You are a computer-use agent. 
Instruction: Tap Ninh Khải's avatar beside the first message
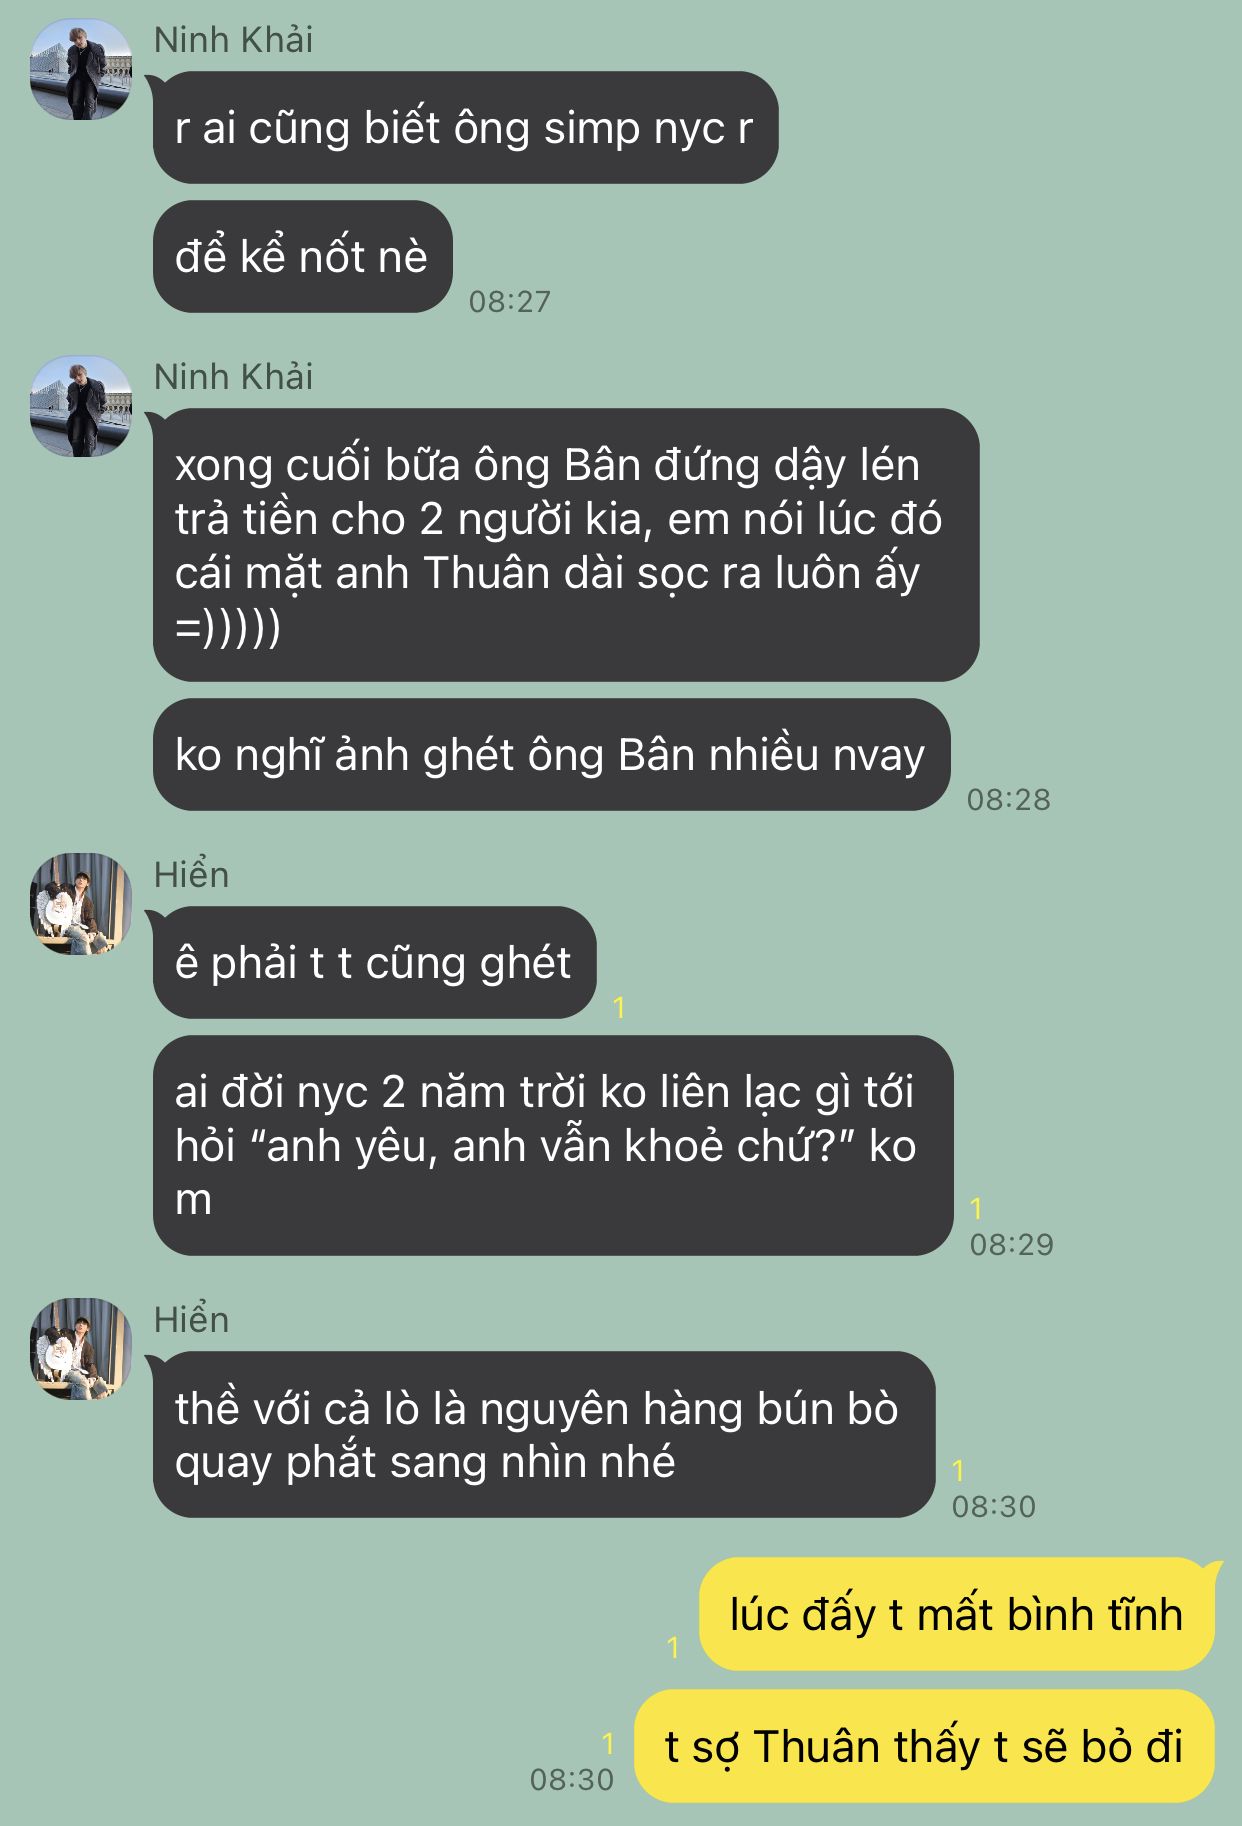(81, 69)
